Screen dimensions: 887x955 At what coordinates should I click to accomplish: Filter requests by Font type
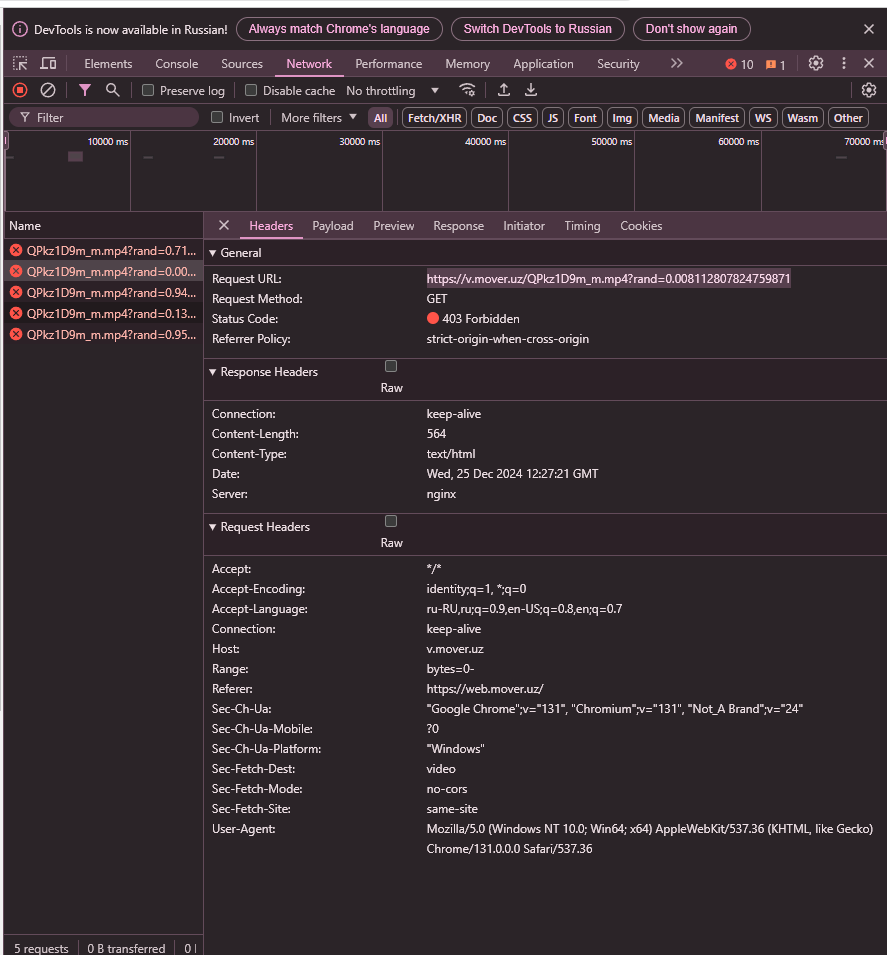[585, 118]
